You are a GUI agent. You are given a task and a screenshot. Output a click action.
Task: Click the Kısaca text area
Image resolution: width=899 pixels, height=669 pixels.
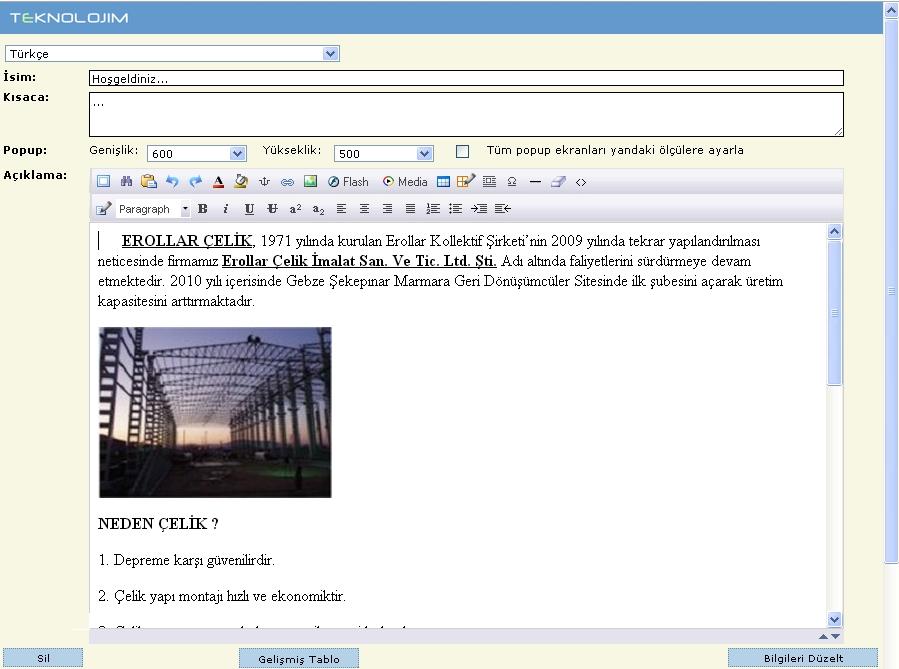coord(466,115)
